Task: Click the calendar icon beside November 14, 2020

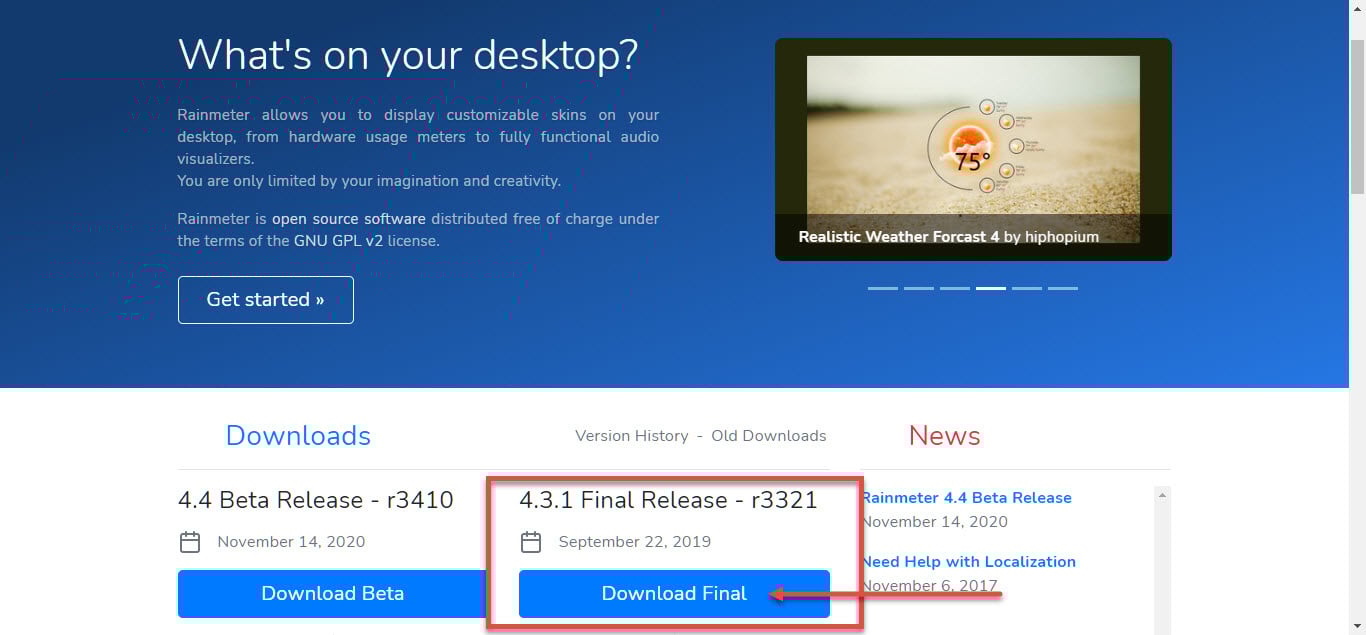Action: pyautogui.click(x=190, y=542)
